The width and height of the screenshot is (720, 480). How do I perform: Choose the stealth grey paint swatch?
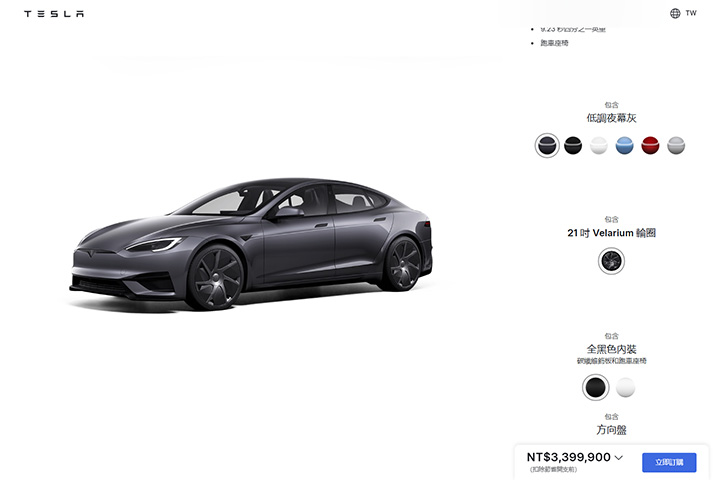click(x=547, y=146)
